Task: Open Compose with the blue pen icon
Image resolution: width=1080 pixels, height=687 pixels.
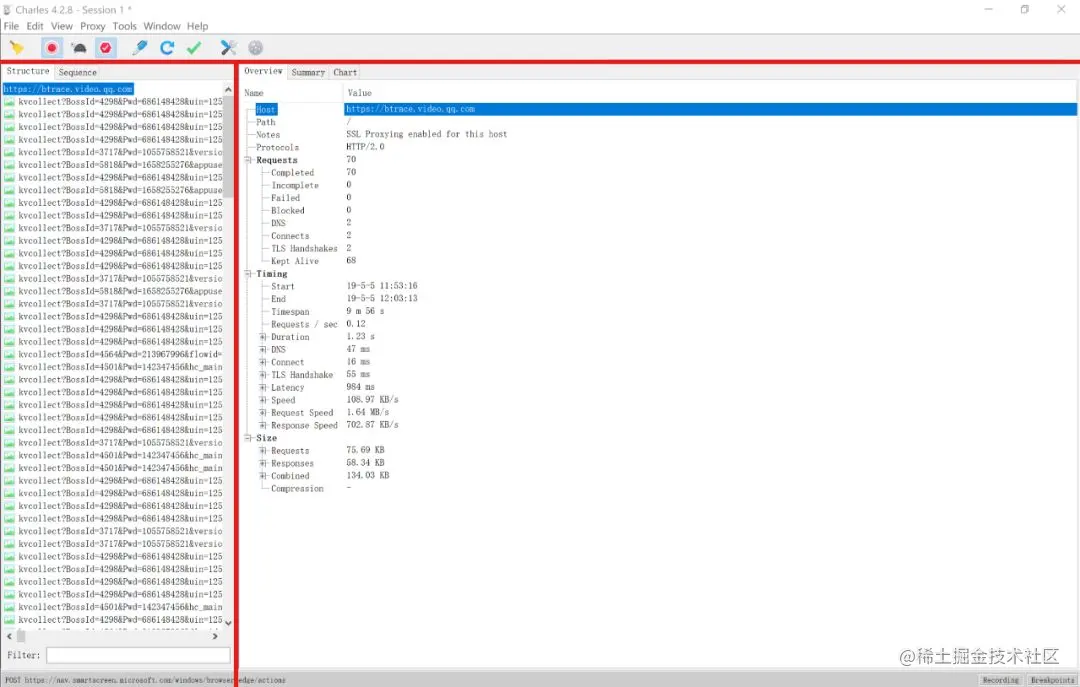Action: pos(140,48)
